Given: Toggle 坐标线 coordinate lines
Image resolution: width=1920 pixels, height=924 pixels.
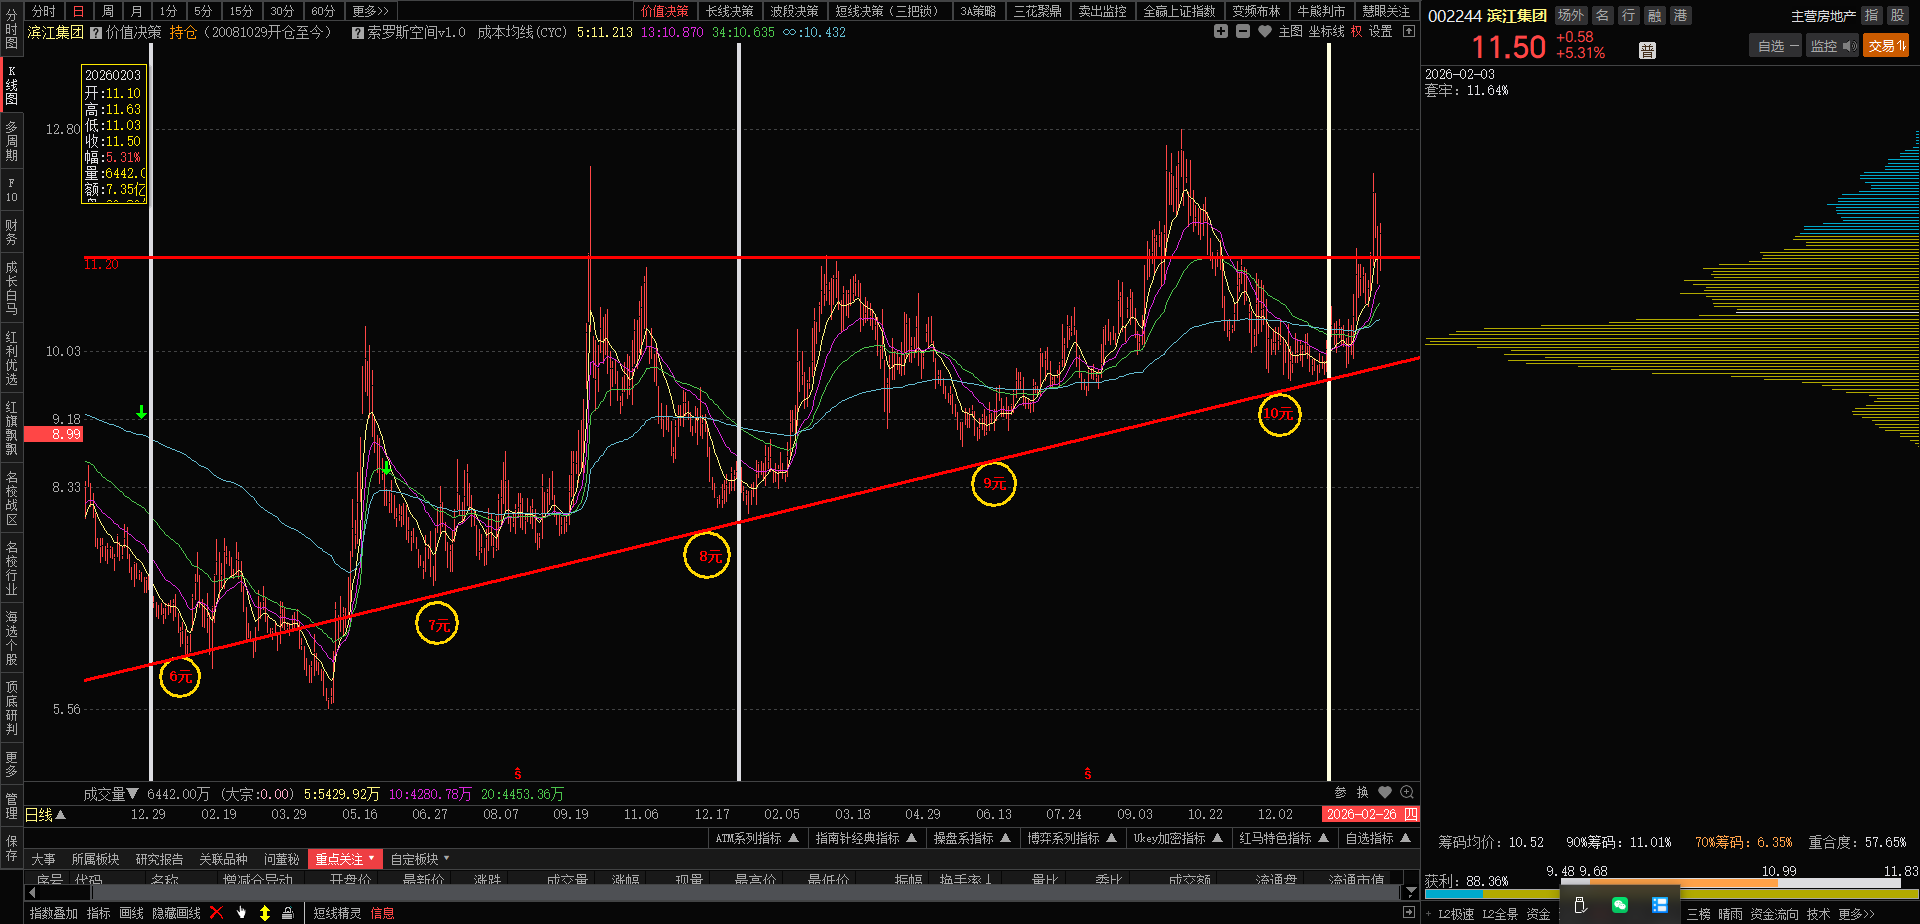Looking at the screenshot, I should [1327, 32].
